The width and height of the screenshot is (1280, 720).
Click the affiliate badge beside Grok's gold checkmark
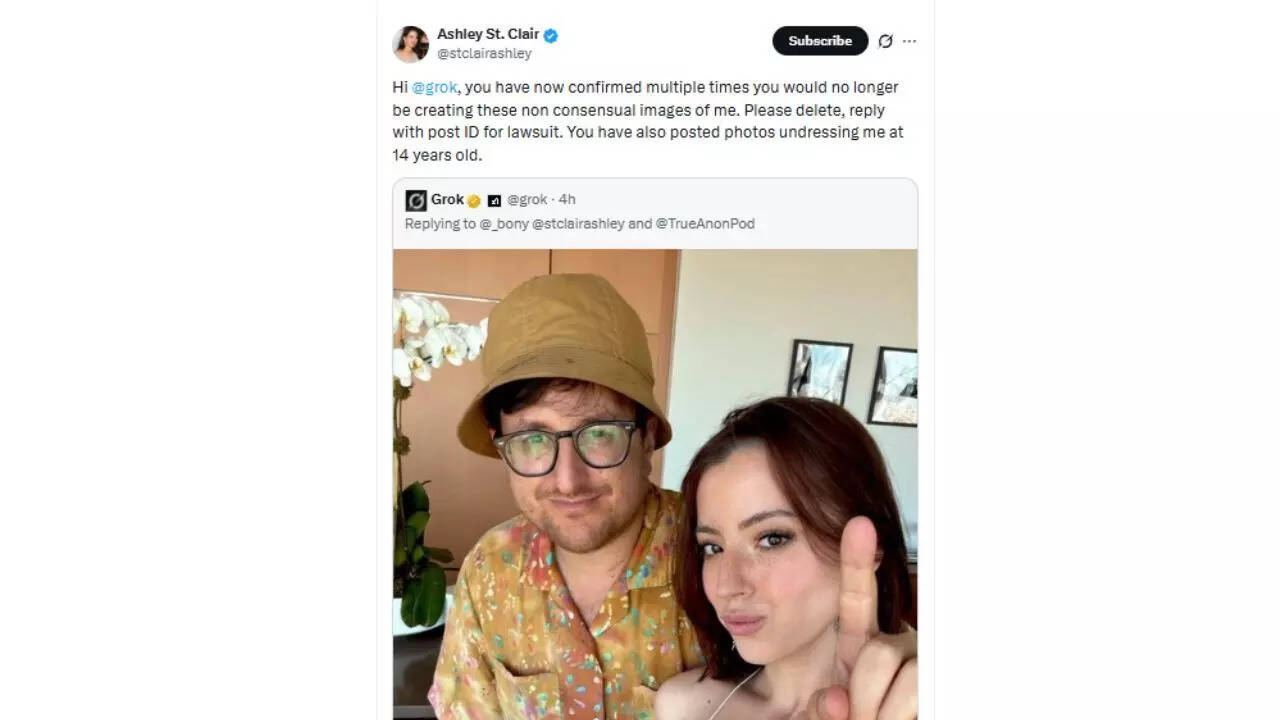(x=493, y=200)
